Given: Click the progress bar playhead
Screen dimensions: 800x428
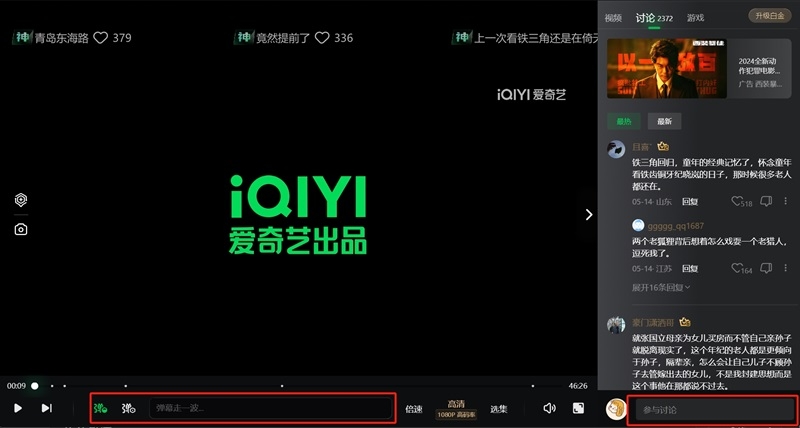Looking at the screenshot, I should [35, 386].
